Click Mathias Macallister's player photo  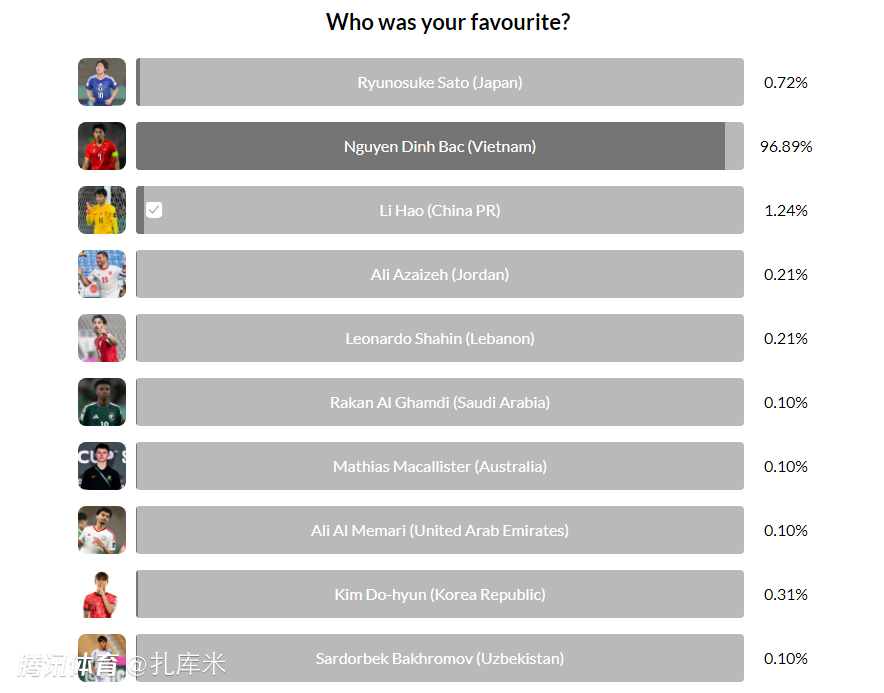click(x=102, y=466)
